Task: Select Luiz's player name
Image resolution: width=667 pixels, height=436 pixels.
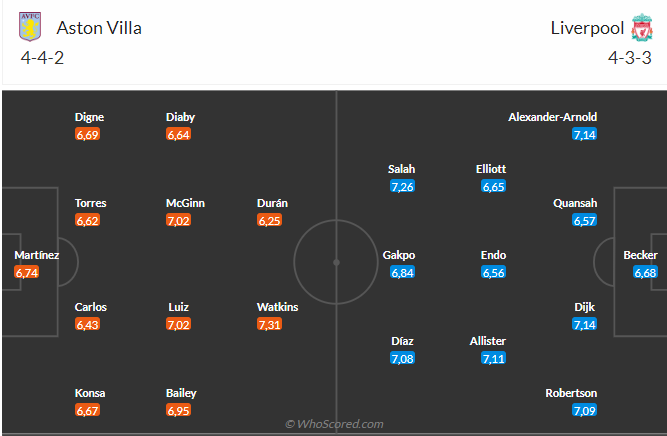Action: [x=178, y=307]
